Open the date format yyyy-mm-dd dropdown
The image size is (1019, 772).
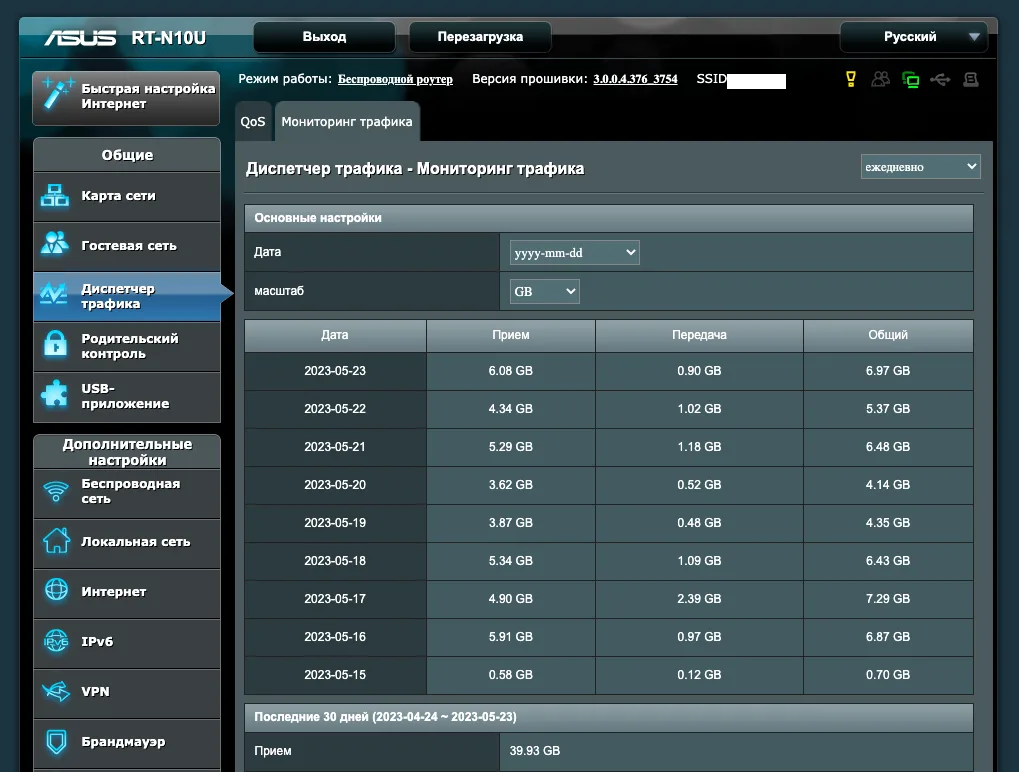click(x=574, y=253)
